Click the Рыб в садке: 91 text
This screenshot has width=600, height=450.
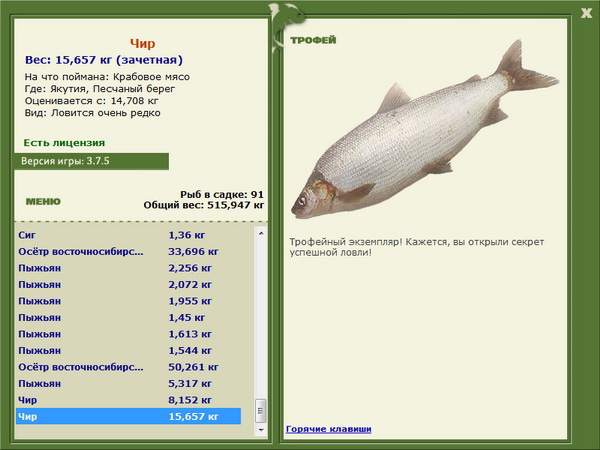click(222, 194)
